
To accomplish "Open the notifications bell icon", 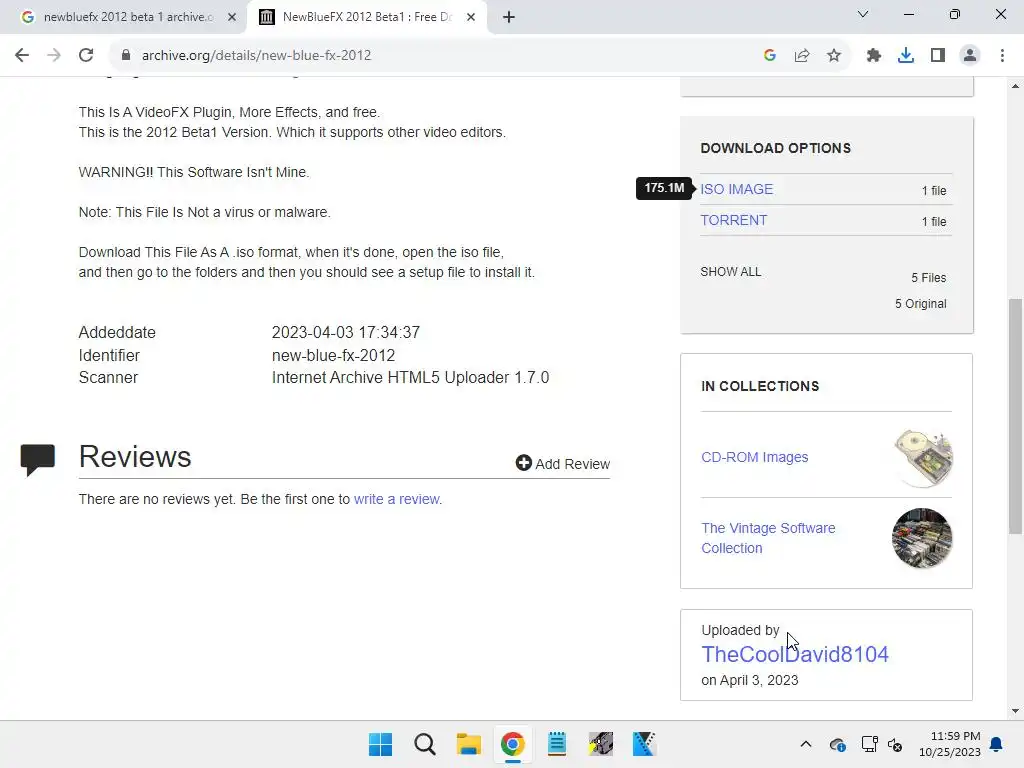I will click(997, 744).
